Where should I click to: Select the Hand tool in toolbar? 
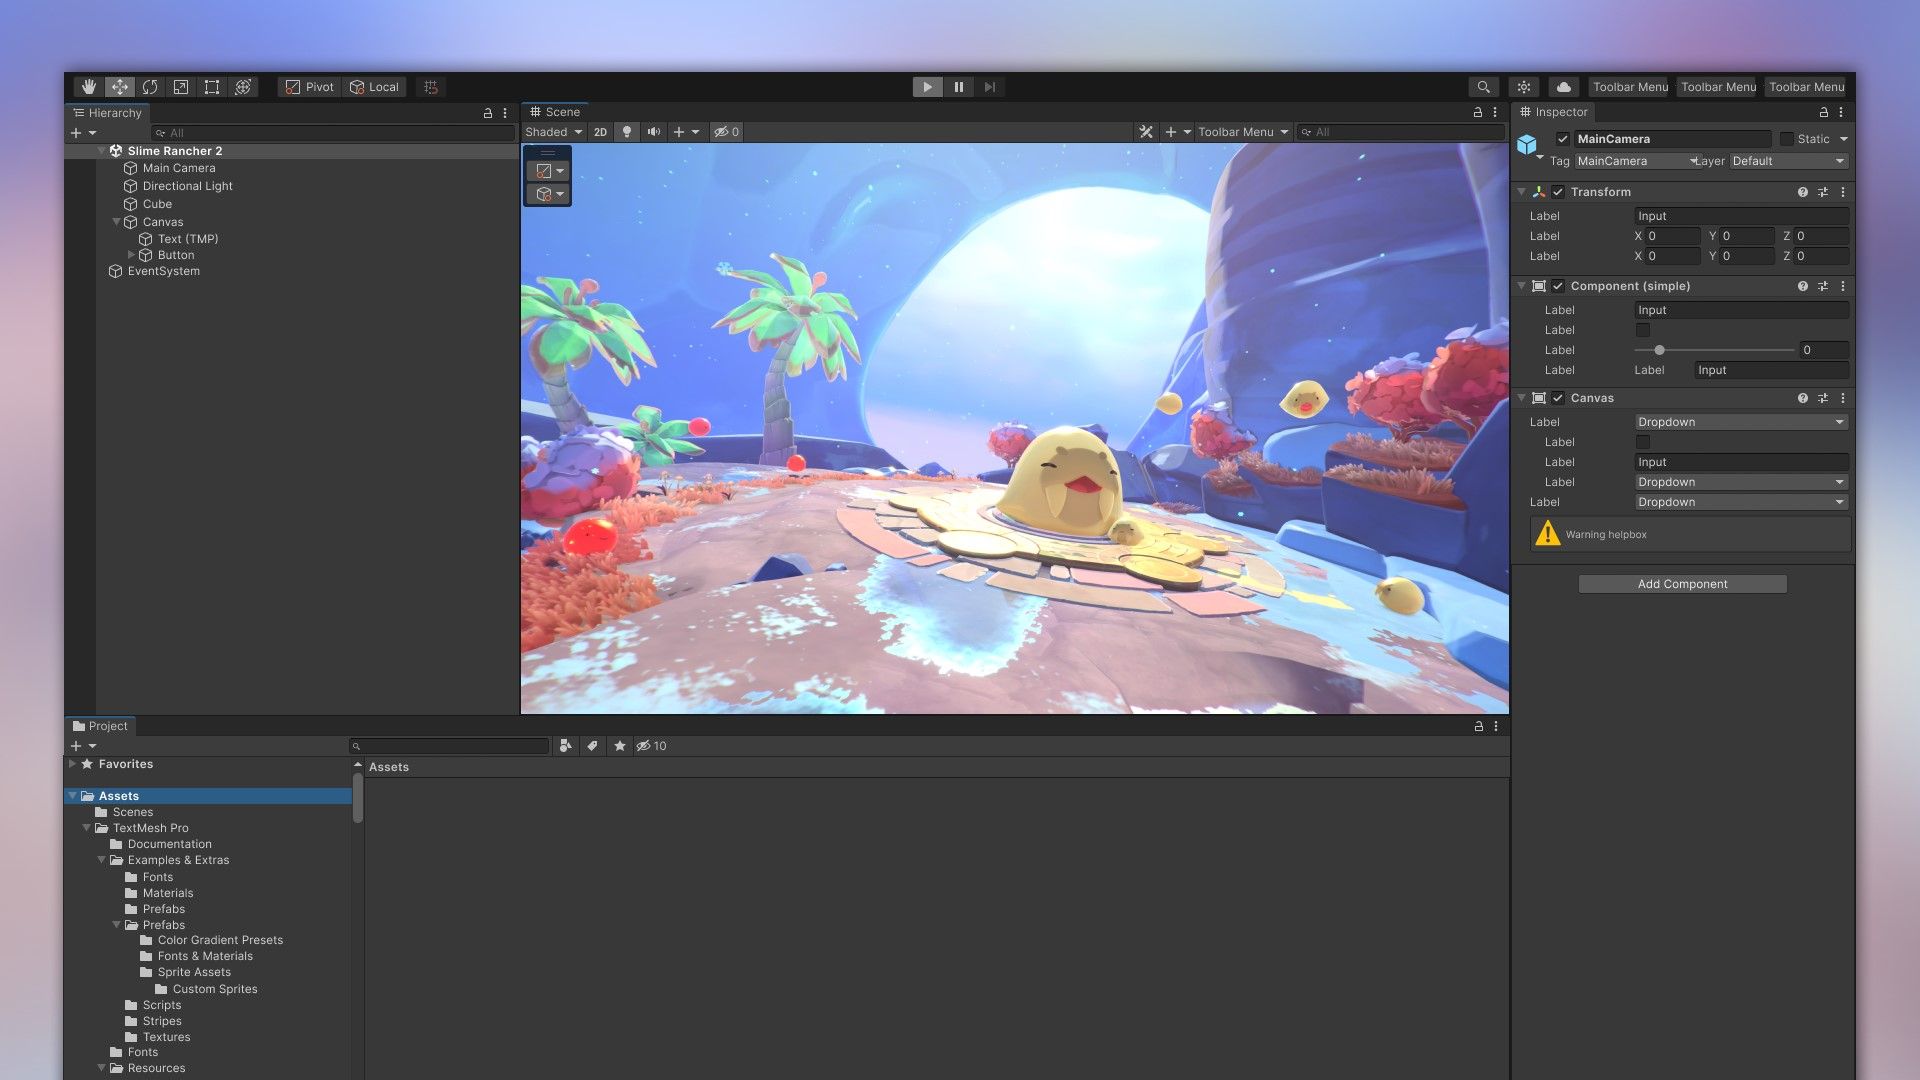[x=88, y=86]
